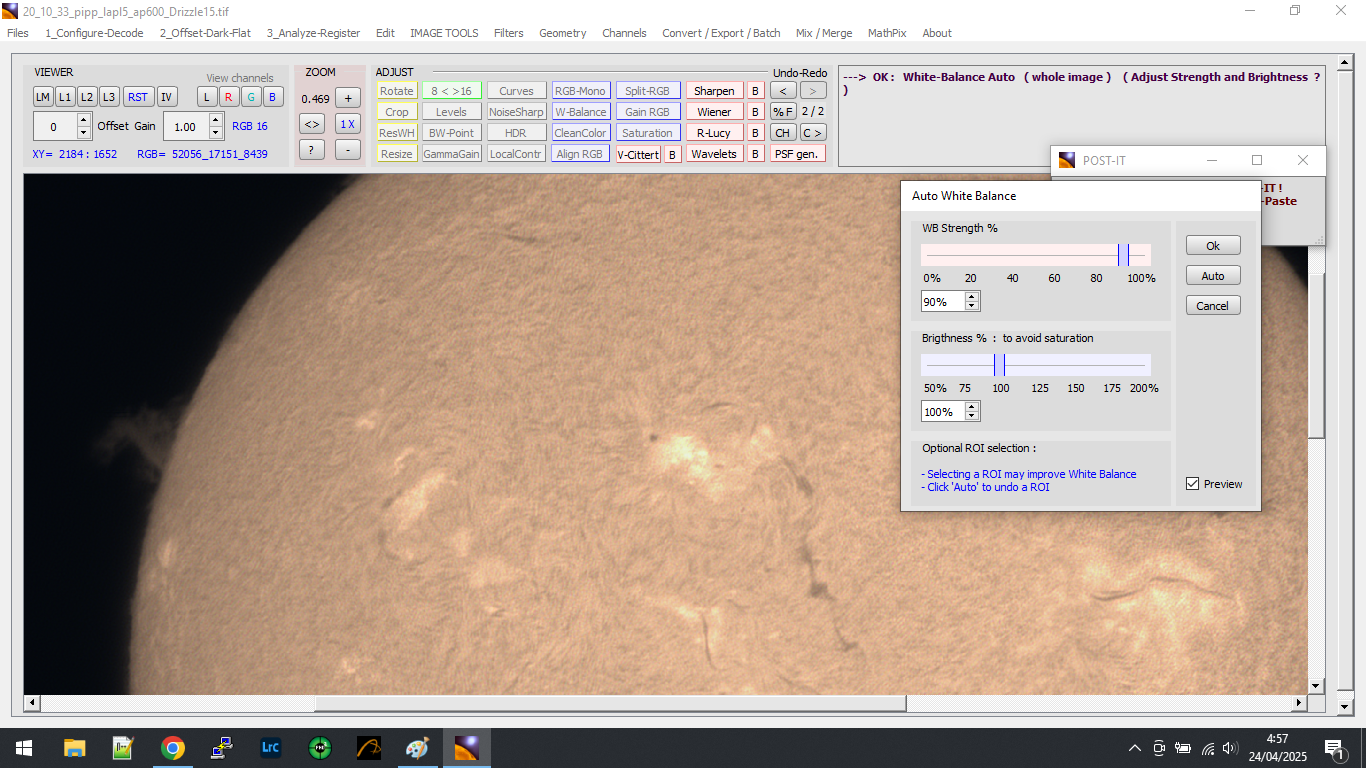This screenshot has width=1366, height=768.
Task: Click the Undo back arrow button
Action: coord(783,91)
